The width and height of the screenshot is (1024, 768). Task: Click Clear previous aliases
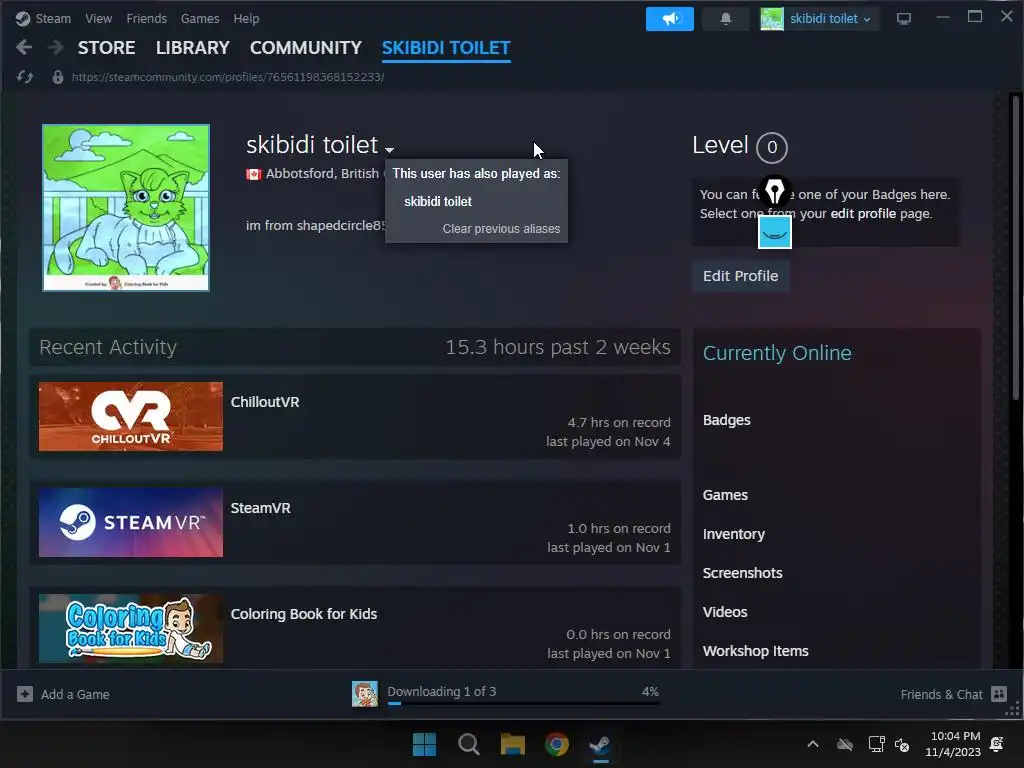pos(501,229)
